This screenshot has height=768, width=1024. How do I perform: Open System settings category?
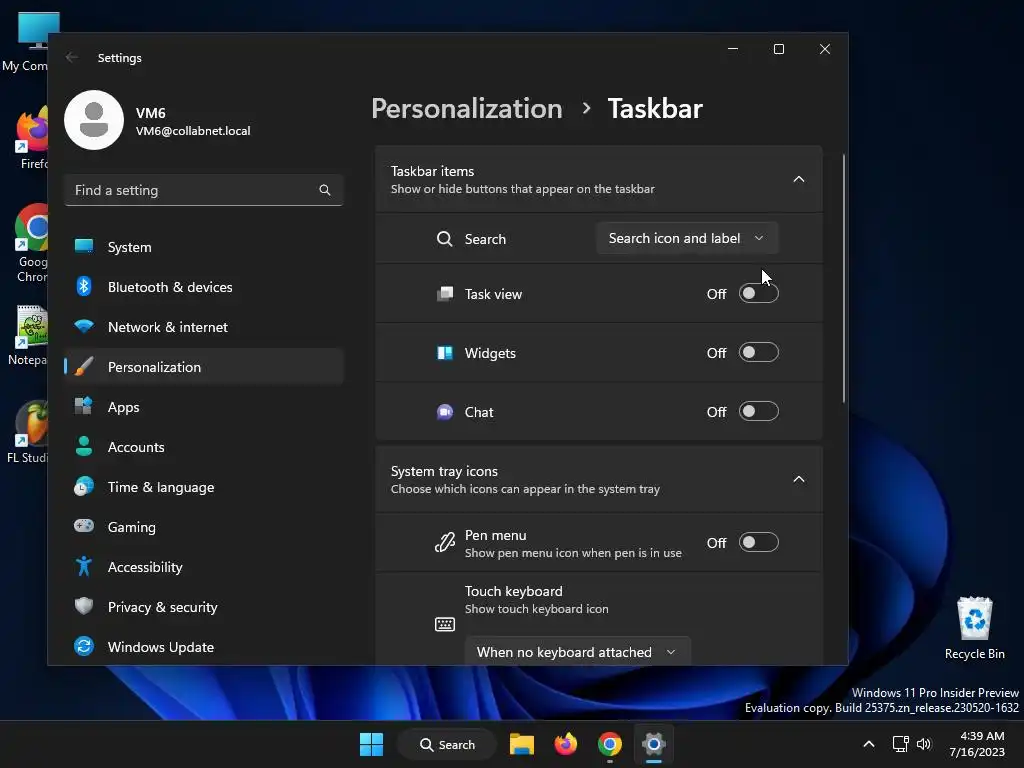point(204,247)
